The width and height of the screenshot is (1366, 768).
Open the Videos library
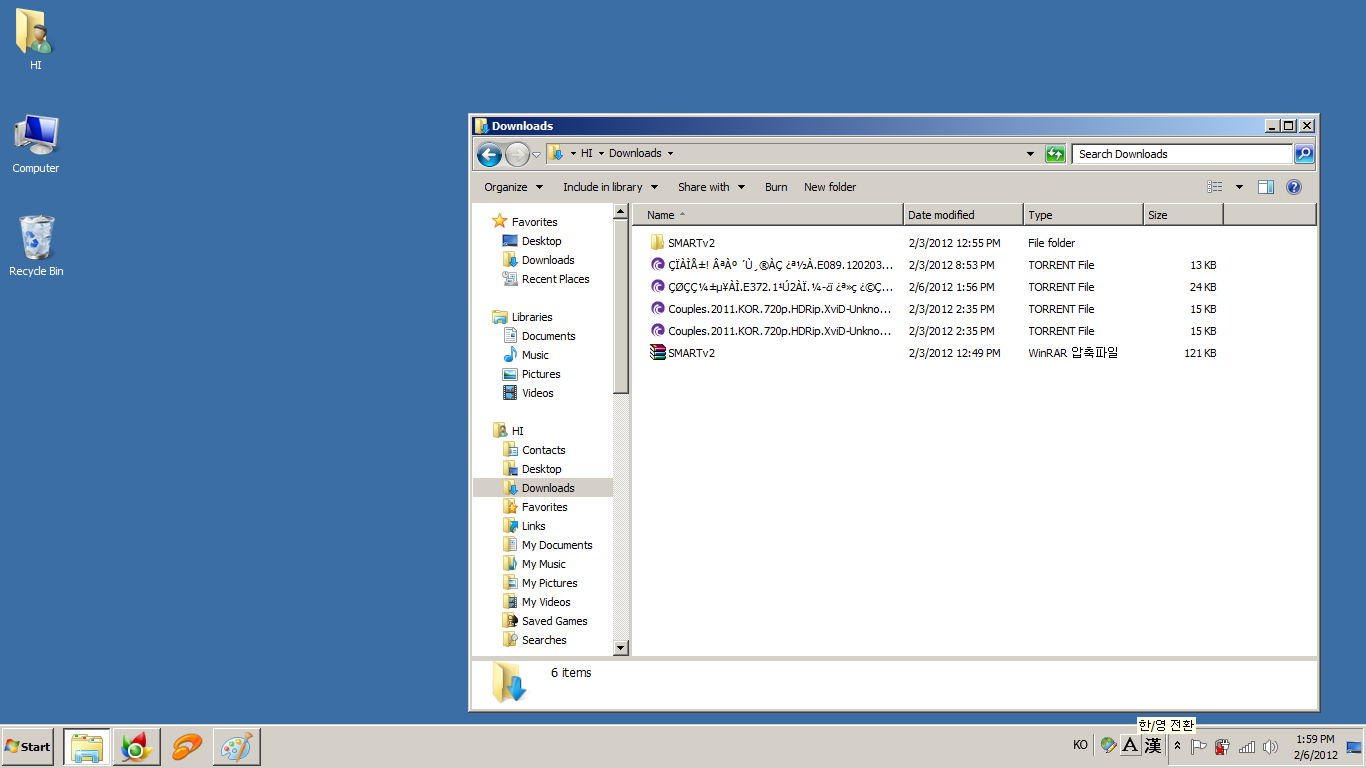pyautogui.click(x=537, y=393)
